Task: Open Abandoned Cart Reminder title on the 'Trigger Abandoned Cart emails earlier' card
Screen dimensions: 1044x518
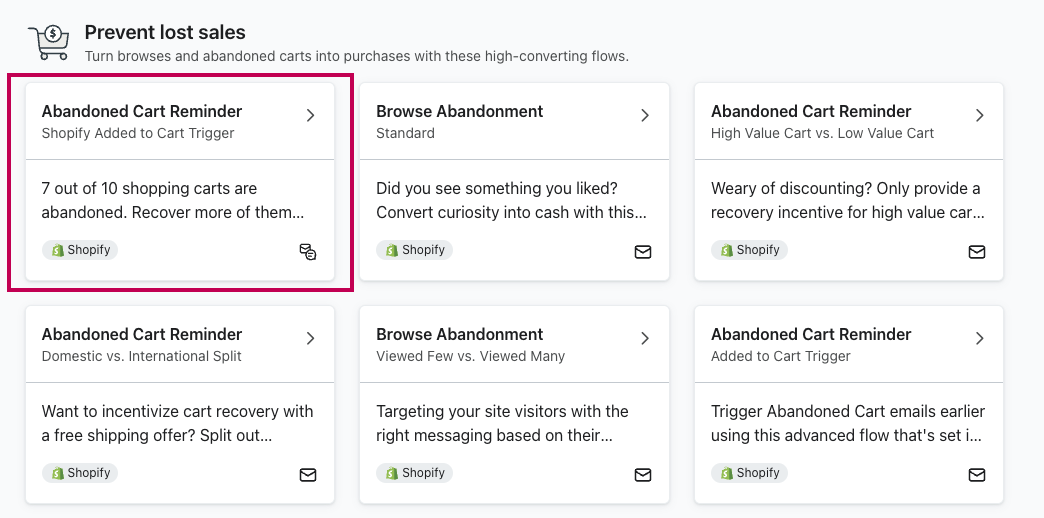Action: 811,334
